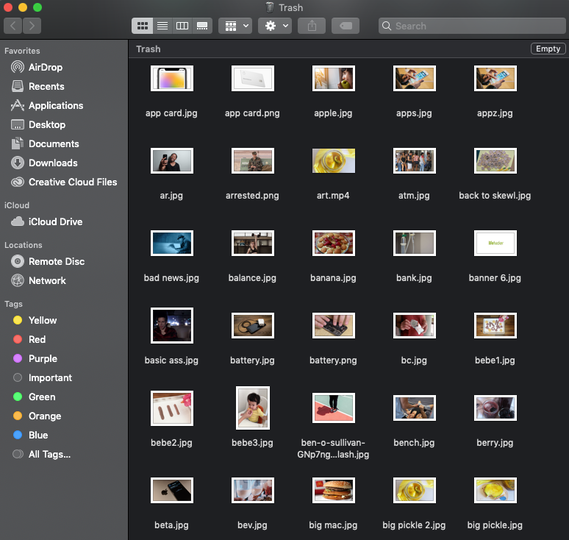Screen dimensions: 569x540
Task: Open the group-by arrangement dropdown
Action: (235, 26)
